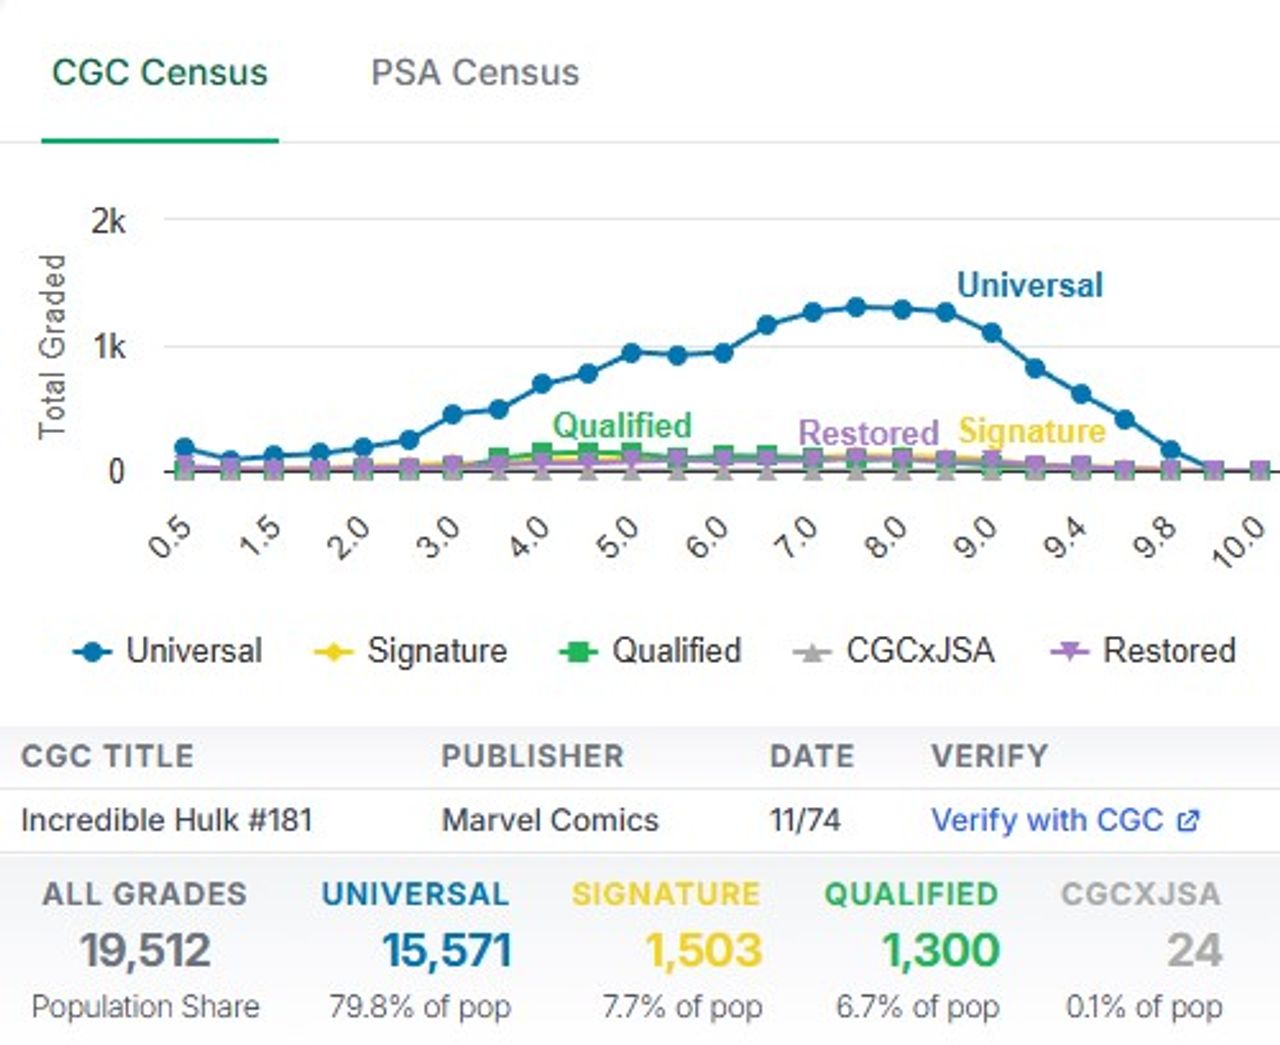This screenshot has height=1045, width=1280.
Task: Click the gray CGCxJSA legend triangle icon
Action: (x=811, y=653)
